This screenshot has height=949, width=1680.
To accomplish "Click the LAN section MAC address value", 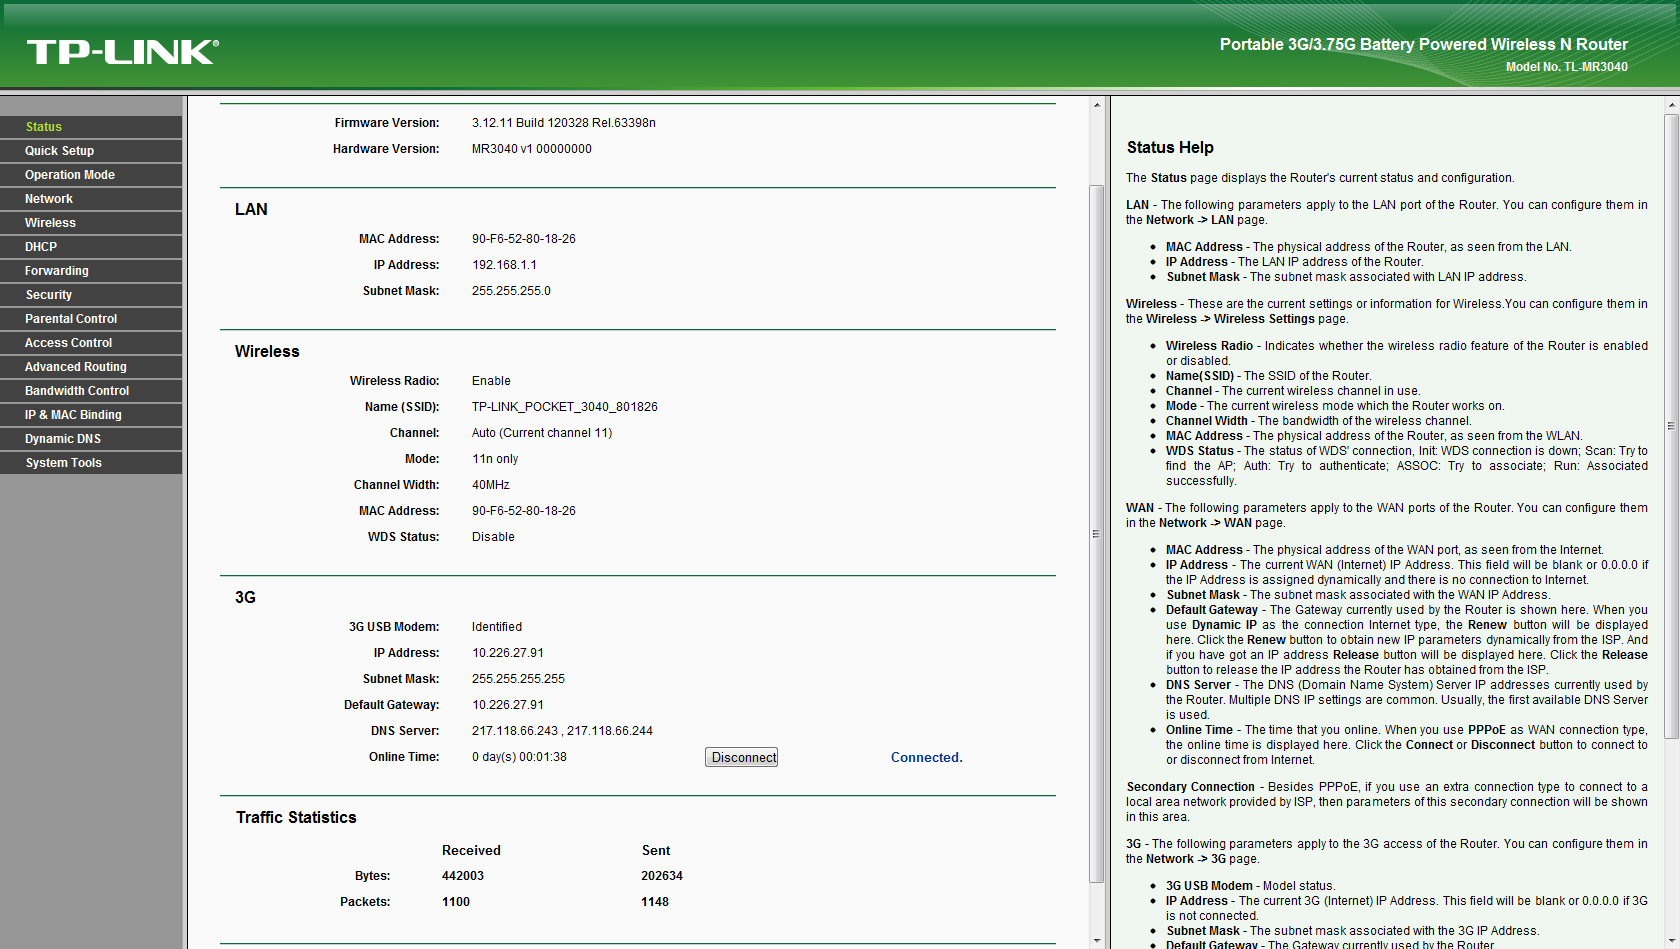I will tap(524, 239).
